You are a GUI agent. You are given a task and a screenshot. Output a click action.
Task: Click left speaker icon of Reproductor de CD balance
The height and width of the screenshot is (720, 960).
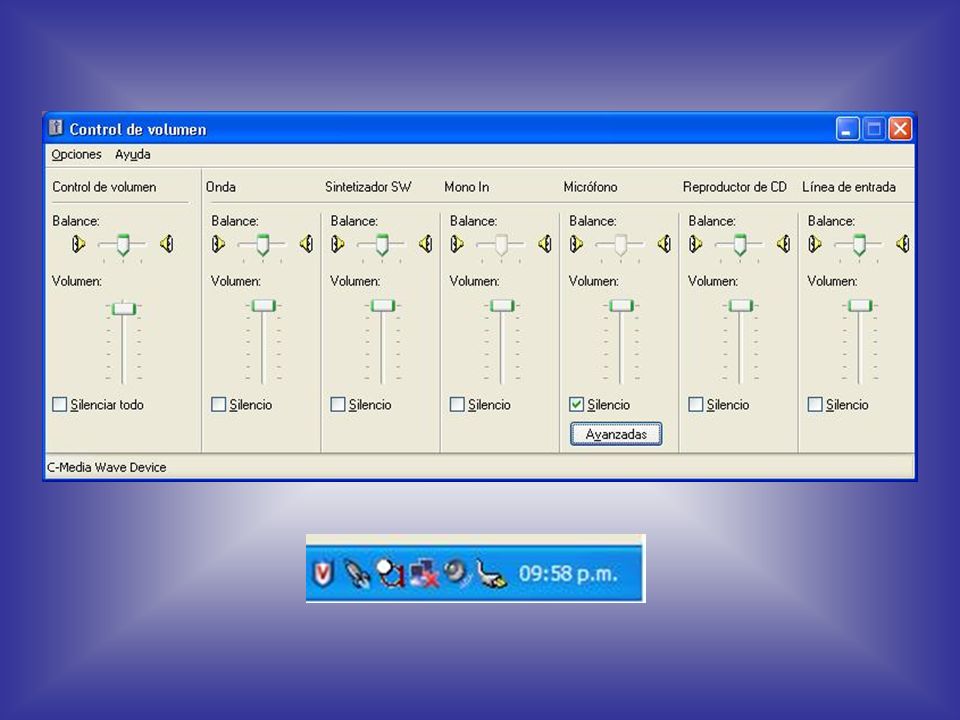coord(696,244)
